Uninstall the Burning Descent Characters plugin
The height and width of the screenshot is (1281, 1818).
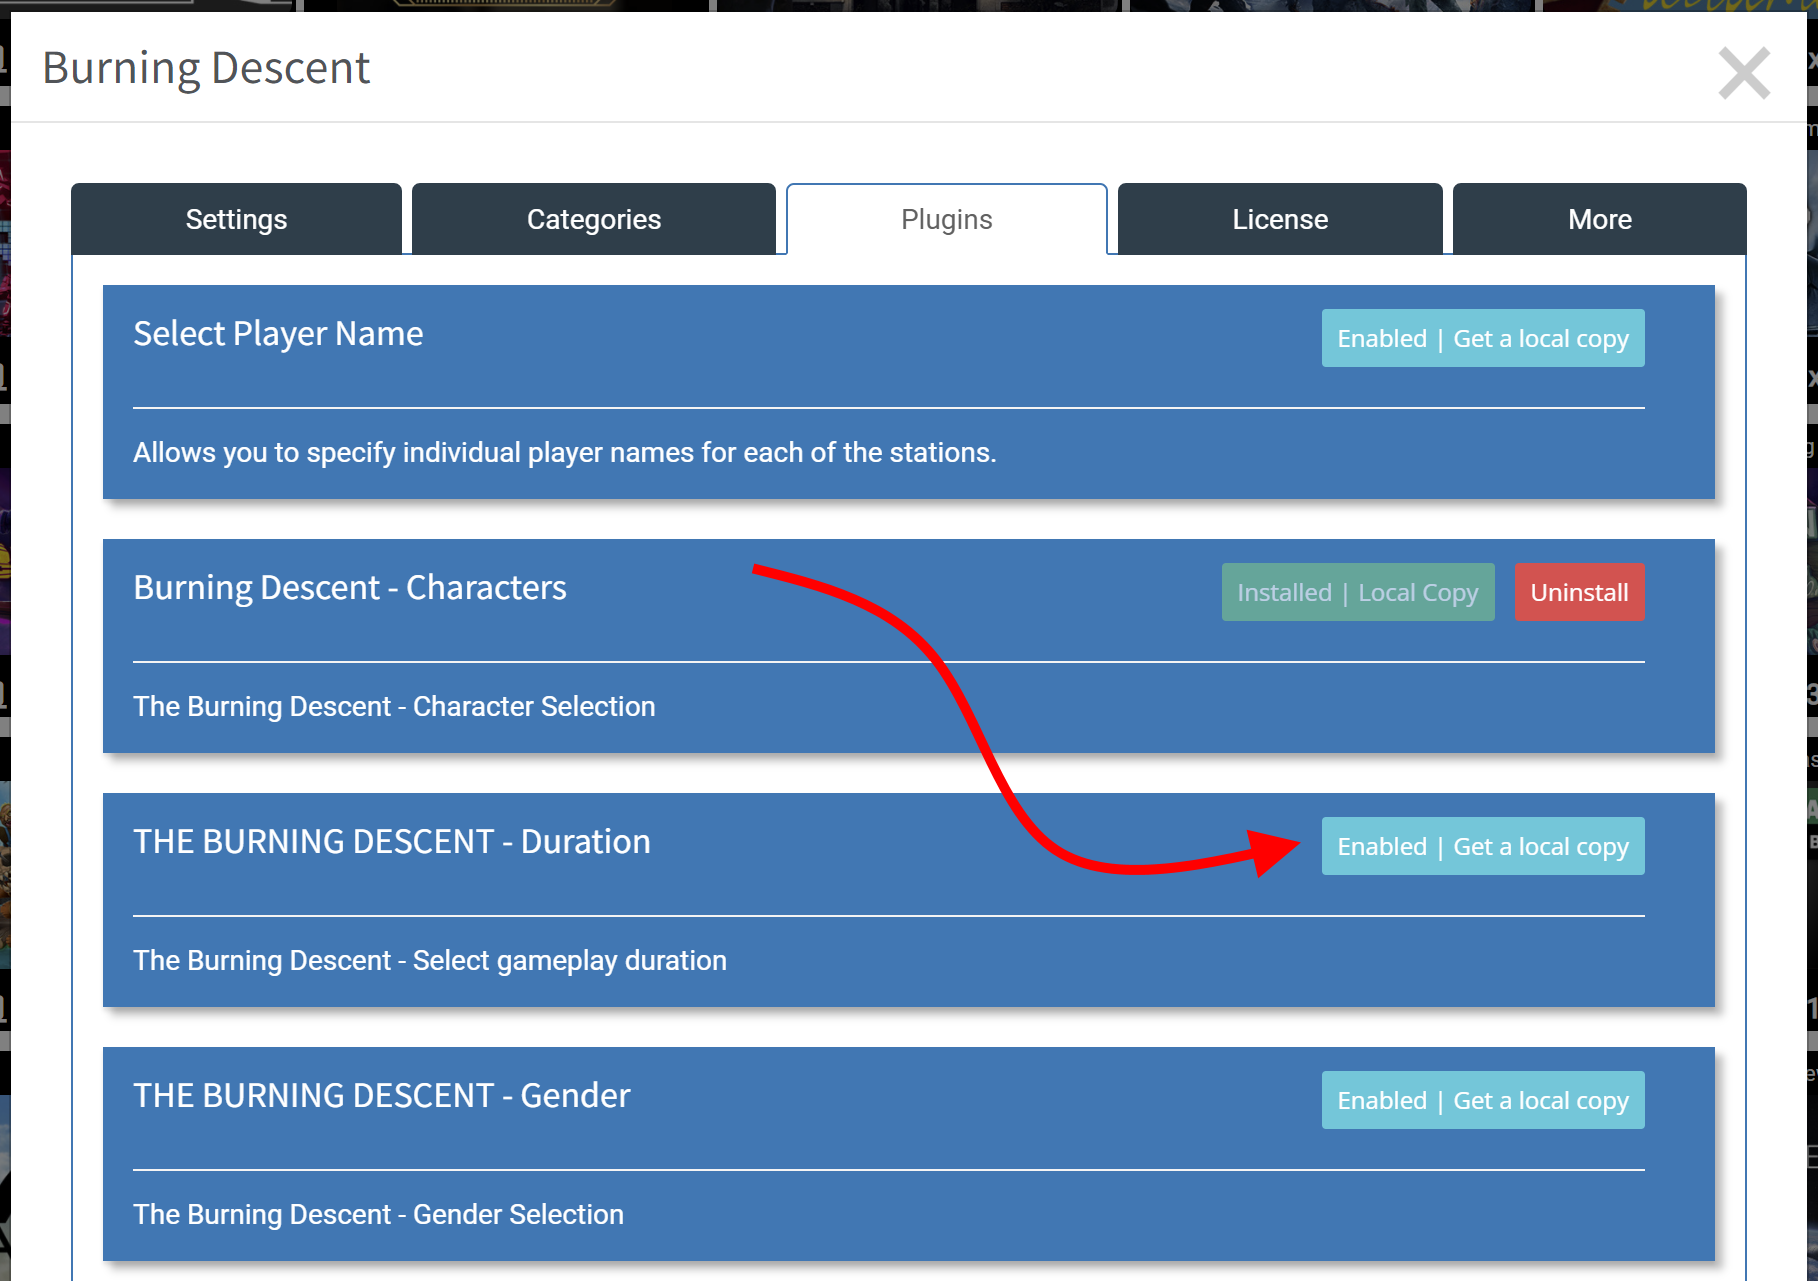pos(1580,592)
